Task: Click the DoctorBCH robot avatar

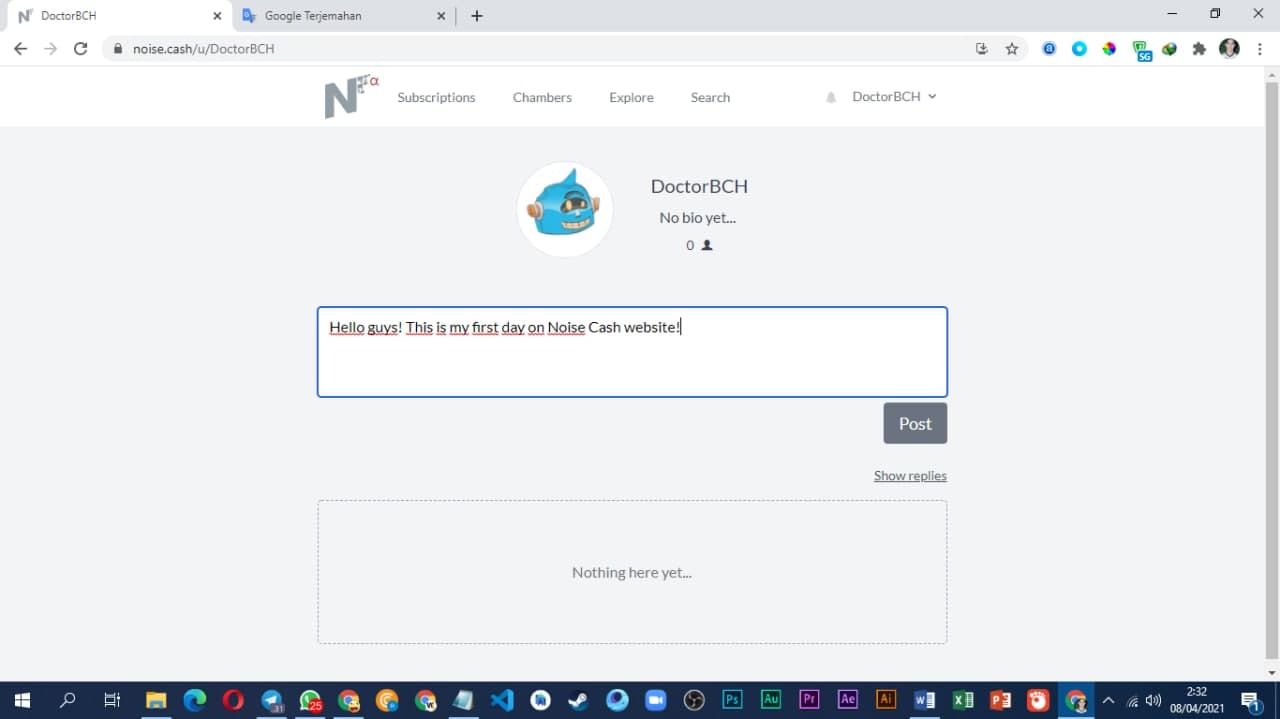Action: pos(565,209)
